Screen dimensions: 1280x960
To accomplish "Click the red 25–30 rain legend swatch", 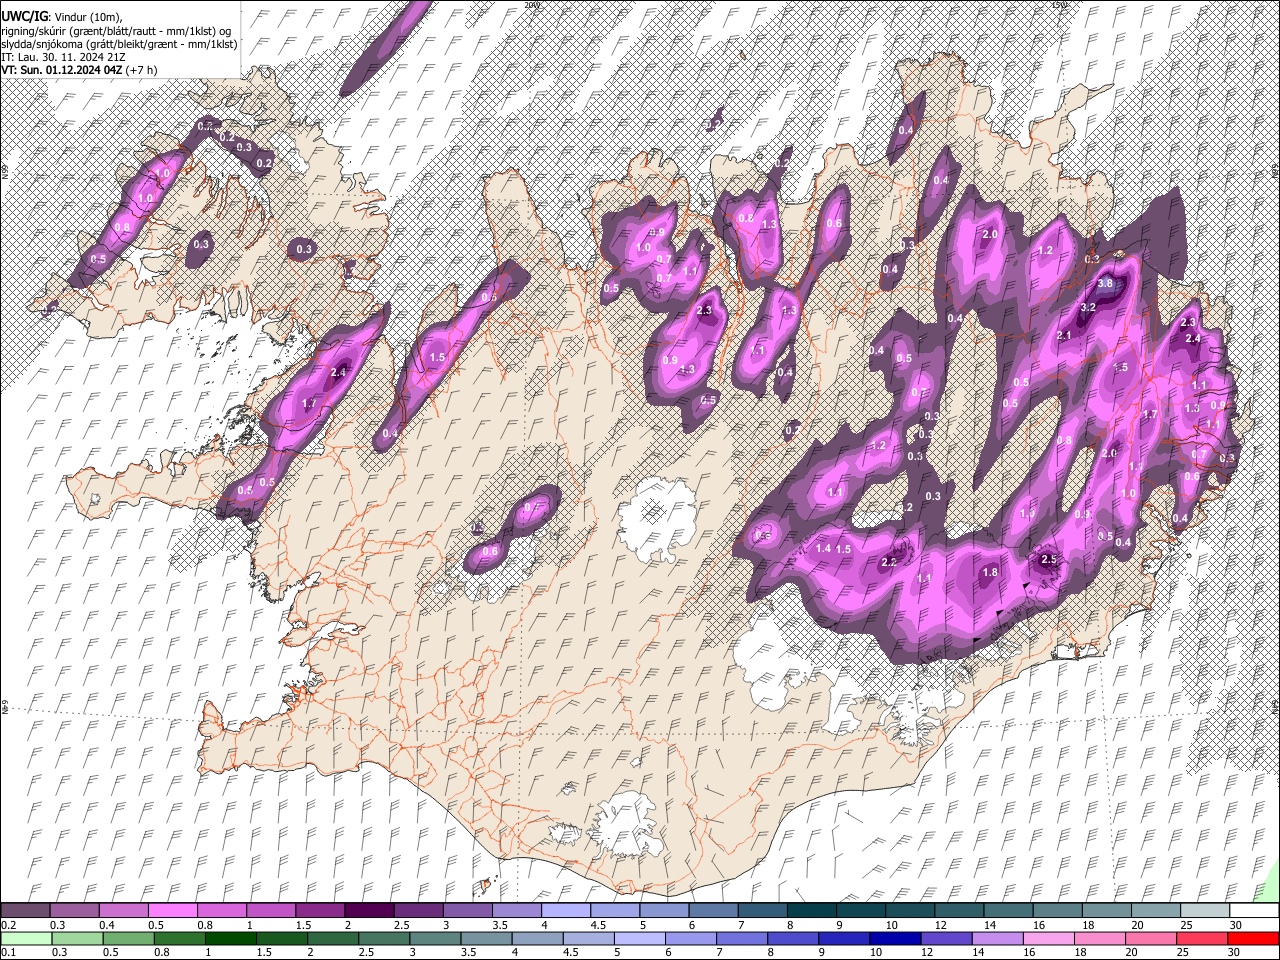I will [1201, 938].
